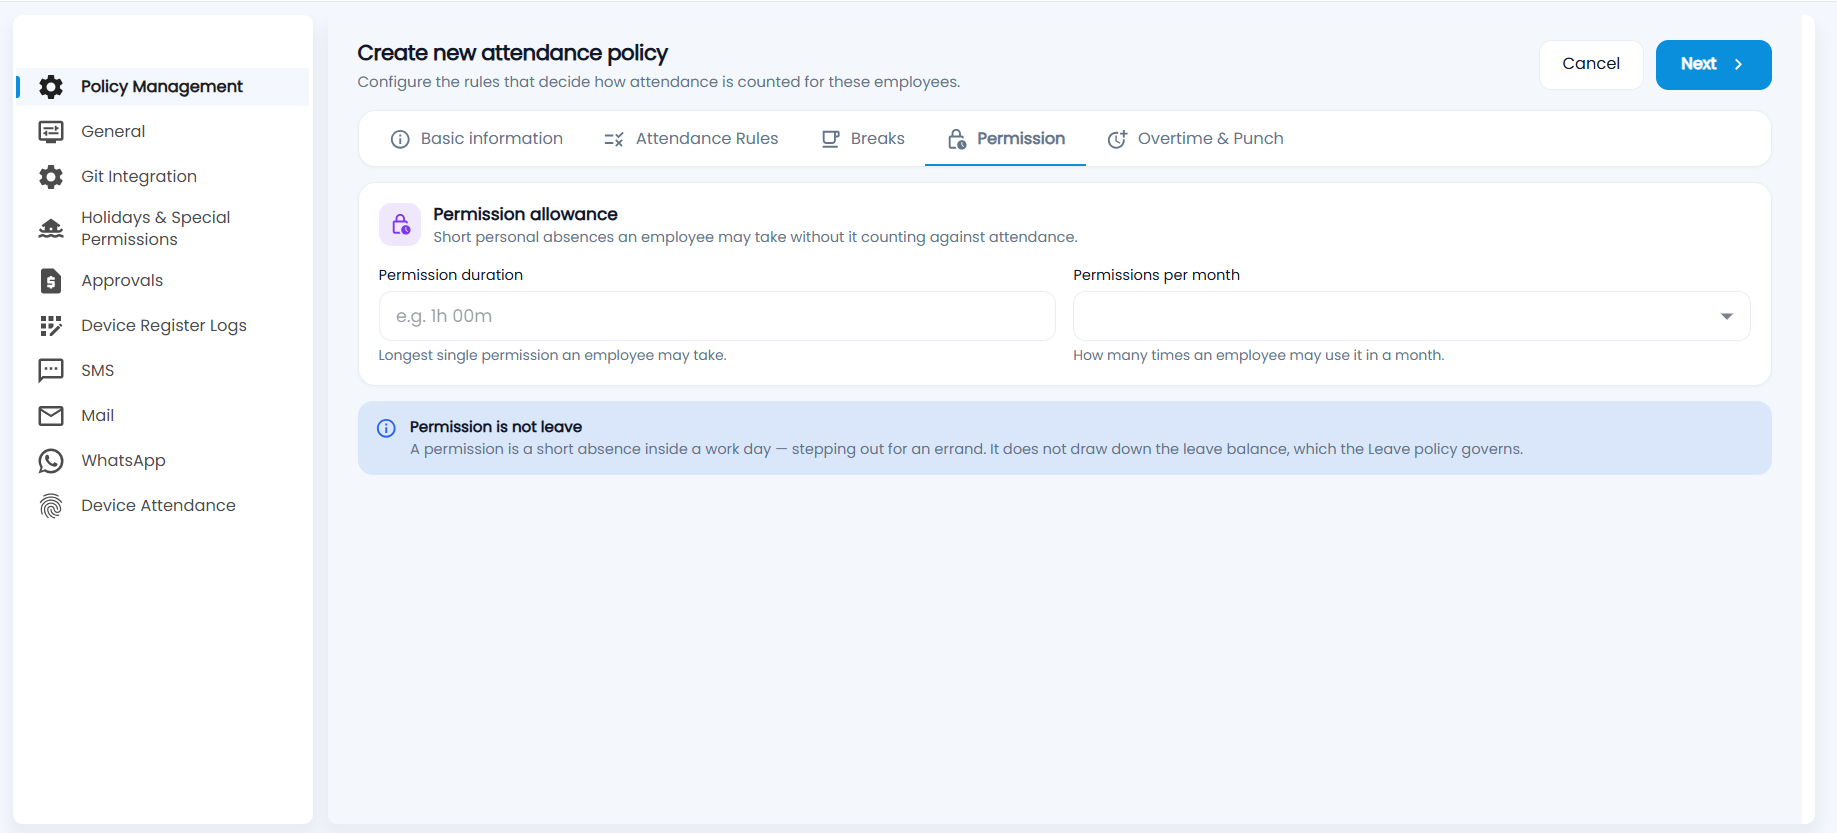1837x833 pixels.
Task: Click the Device Attendance fingerprint icon
Action: 51,506
